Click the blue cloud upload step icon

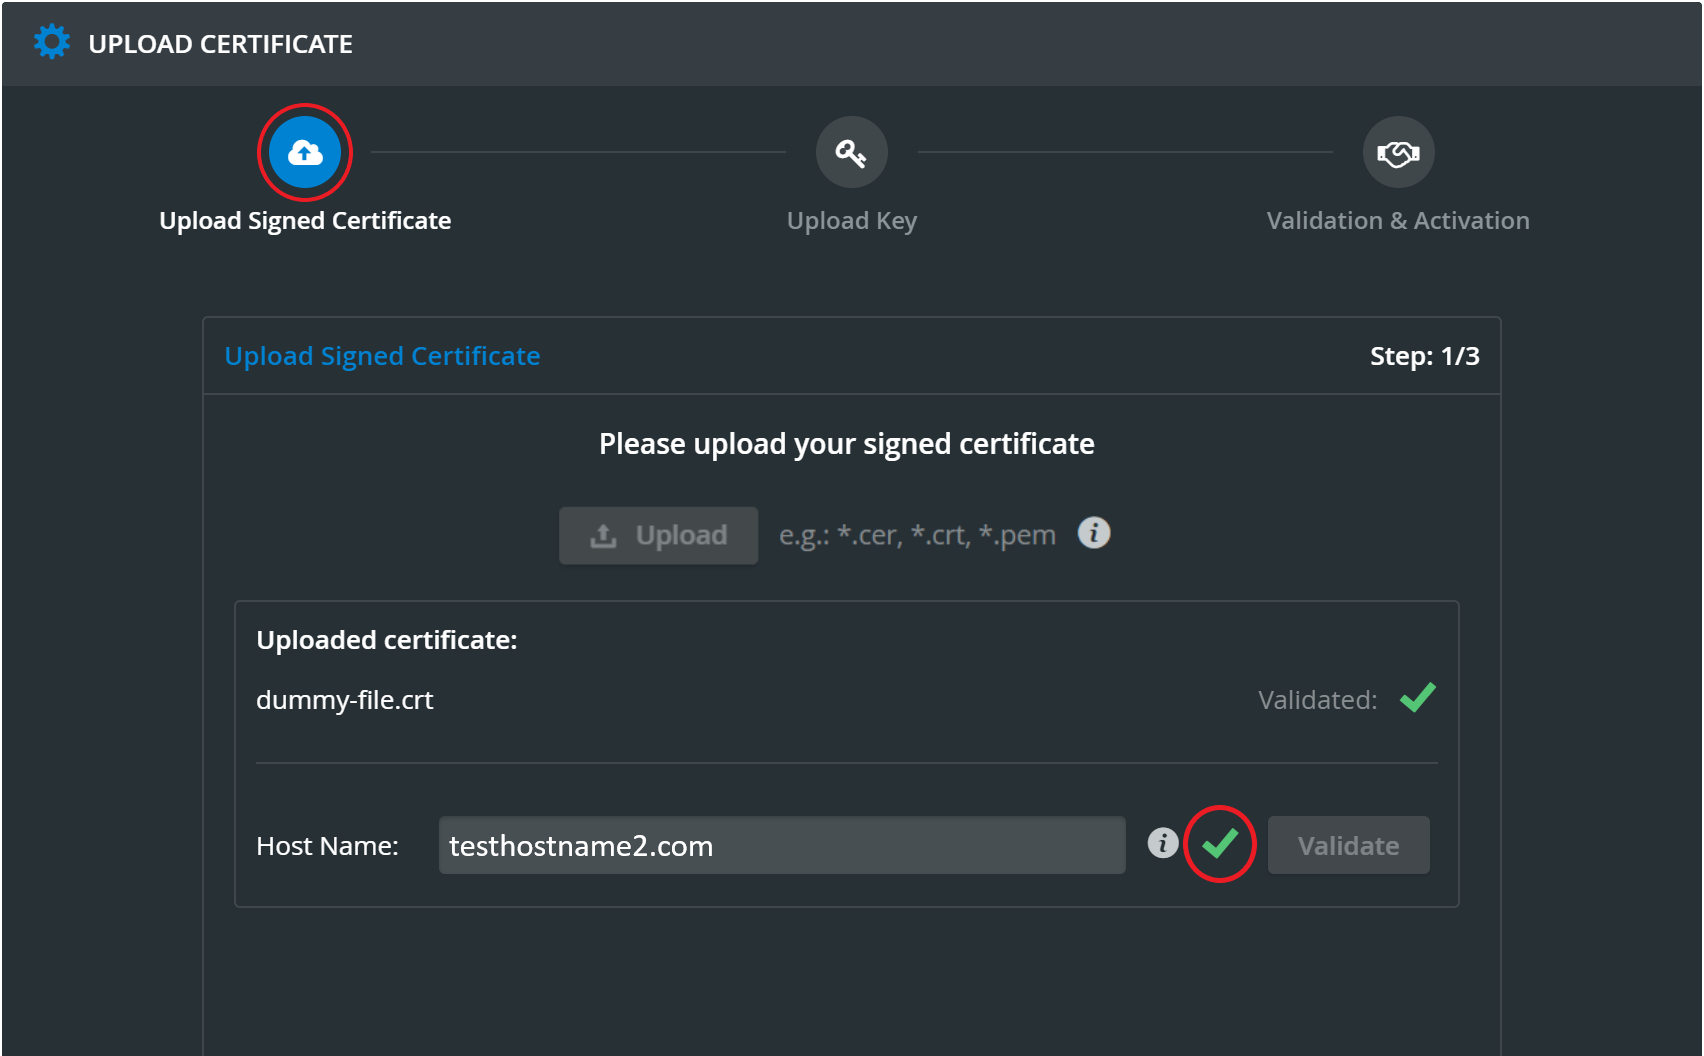pos(305,152)
